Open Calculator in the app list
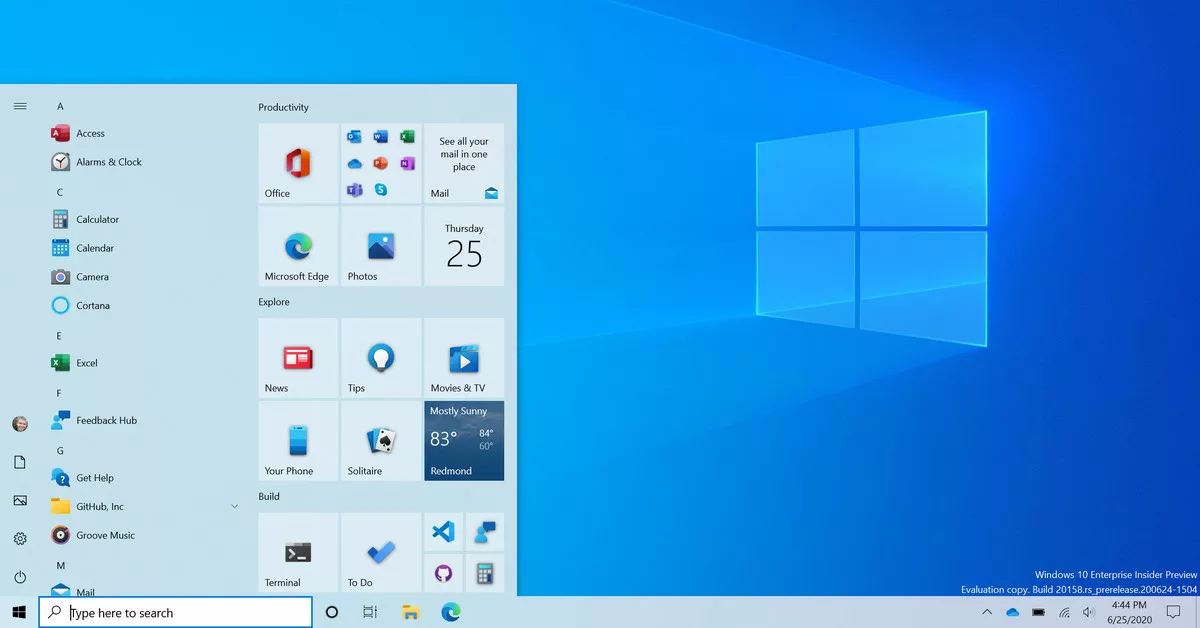 pos(145,219)
